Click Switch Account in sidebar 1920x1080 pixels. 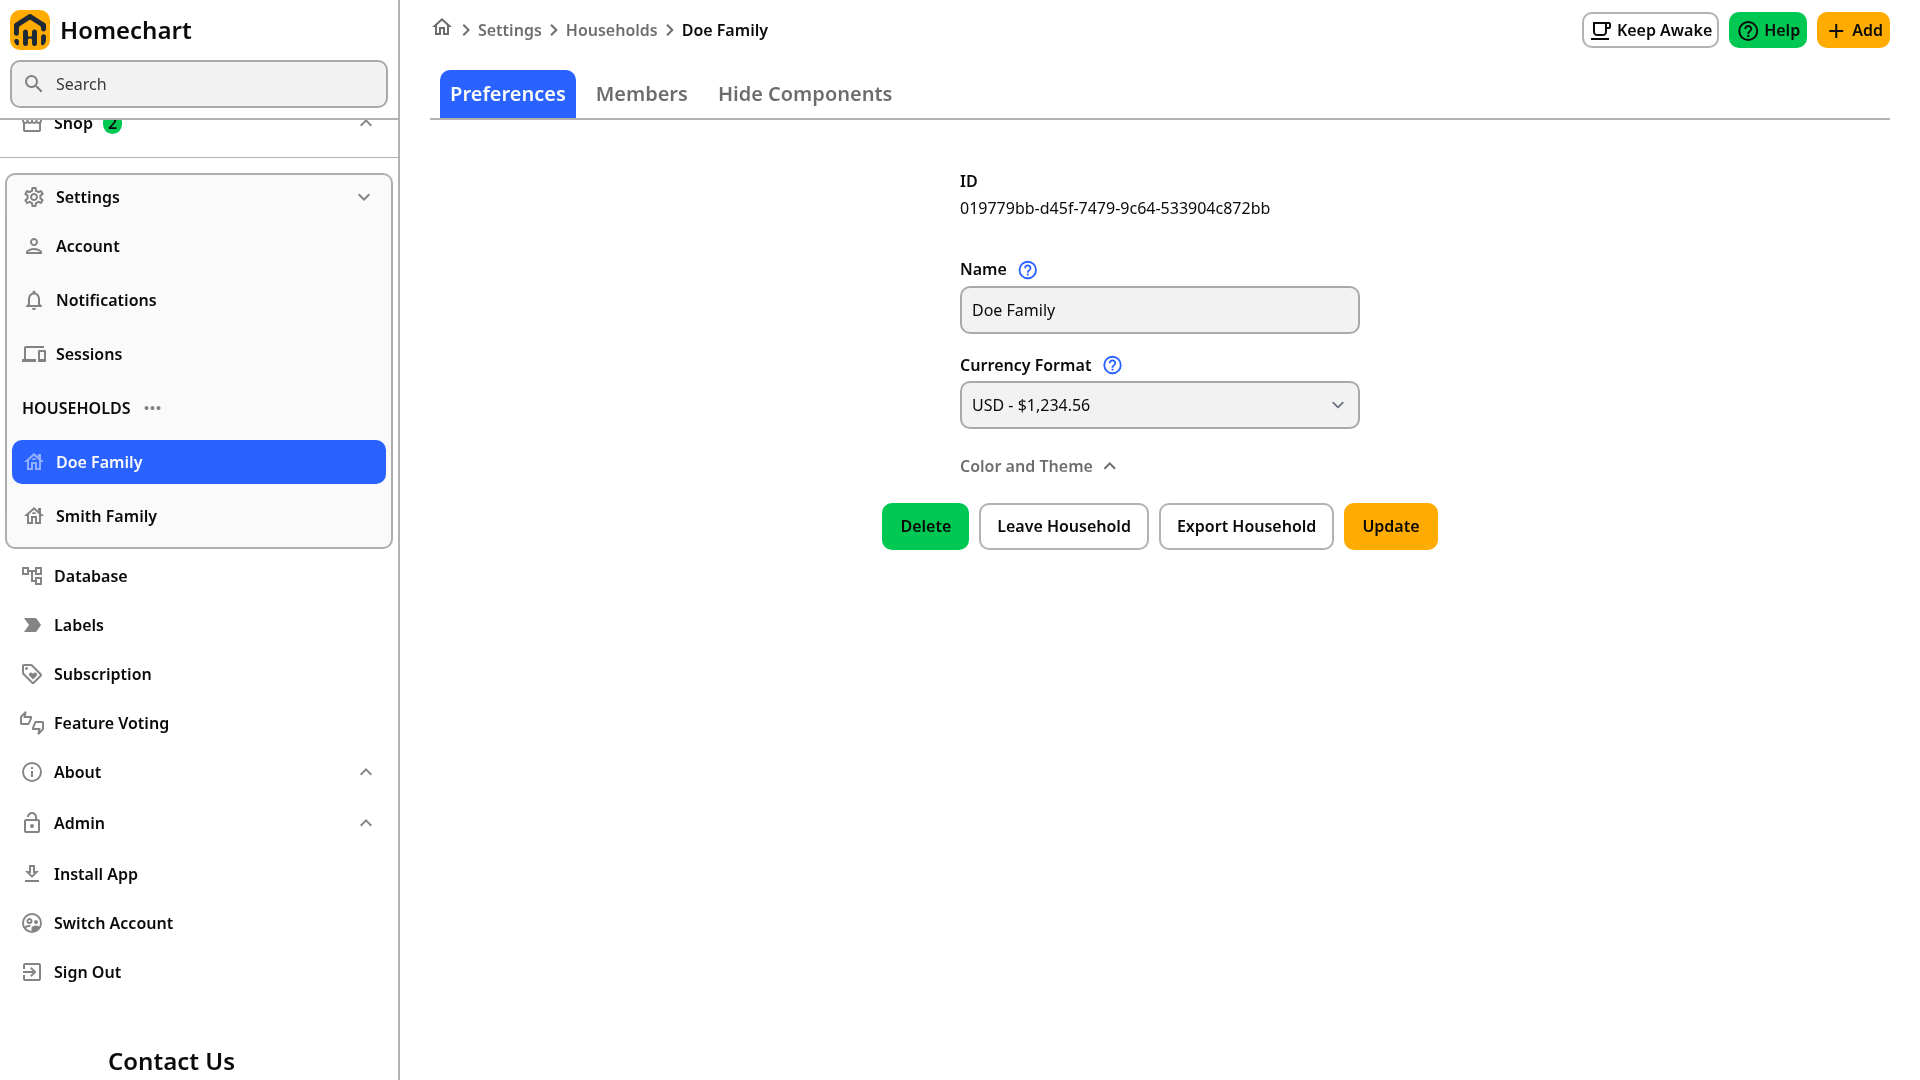pyautogui.click(x=199, y=923)
